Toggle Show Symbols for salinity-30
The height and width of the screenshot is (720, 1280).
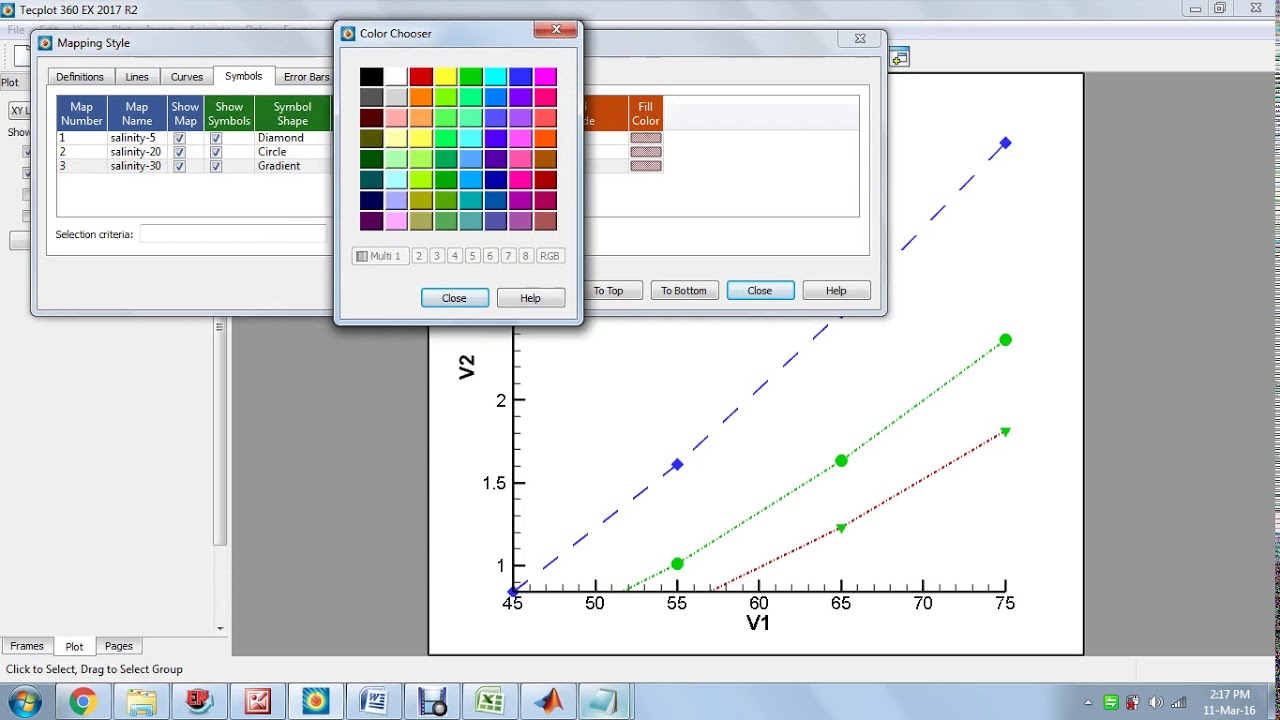tap(216, 166)
